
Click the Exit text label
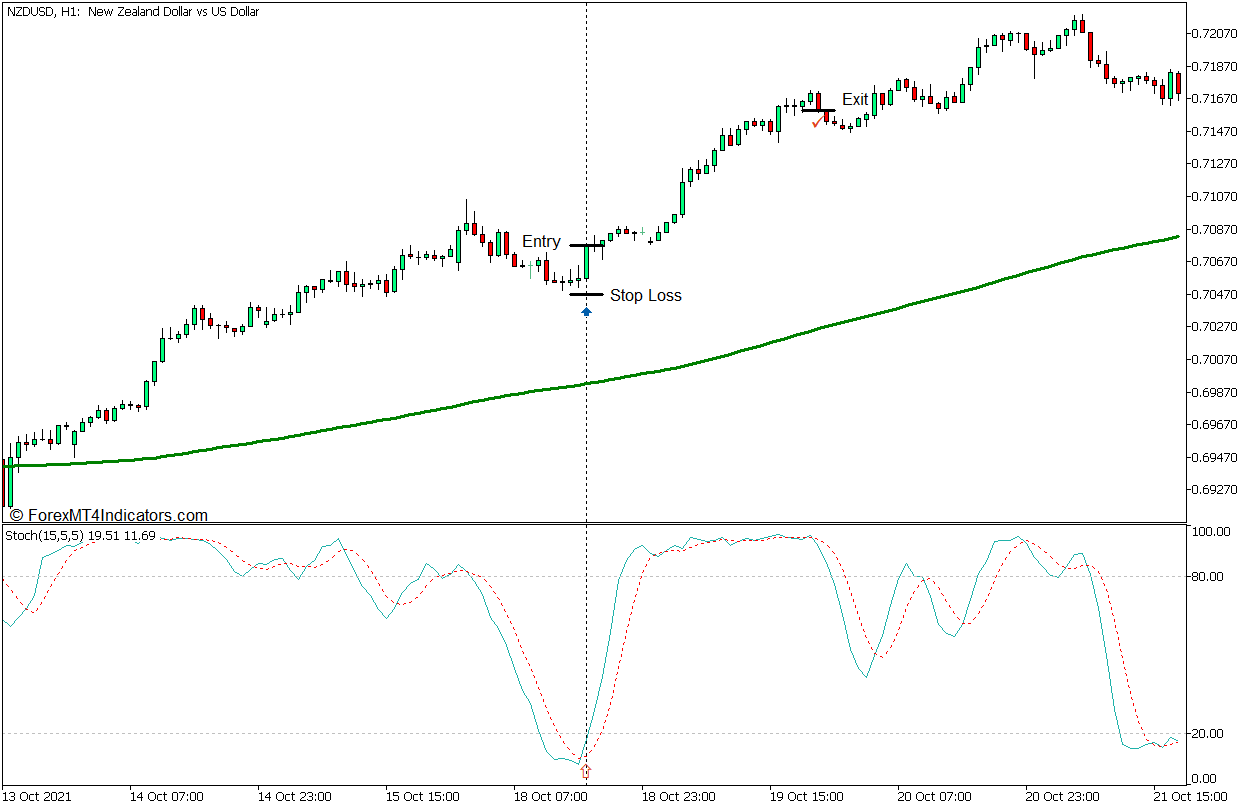tap(855, 100)
